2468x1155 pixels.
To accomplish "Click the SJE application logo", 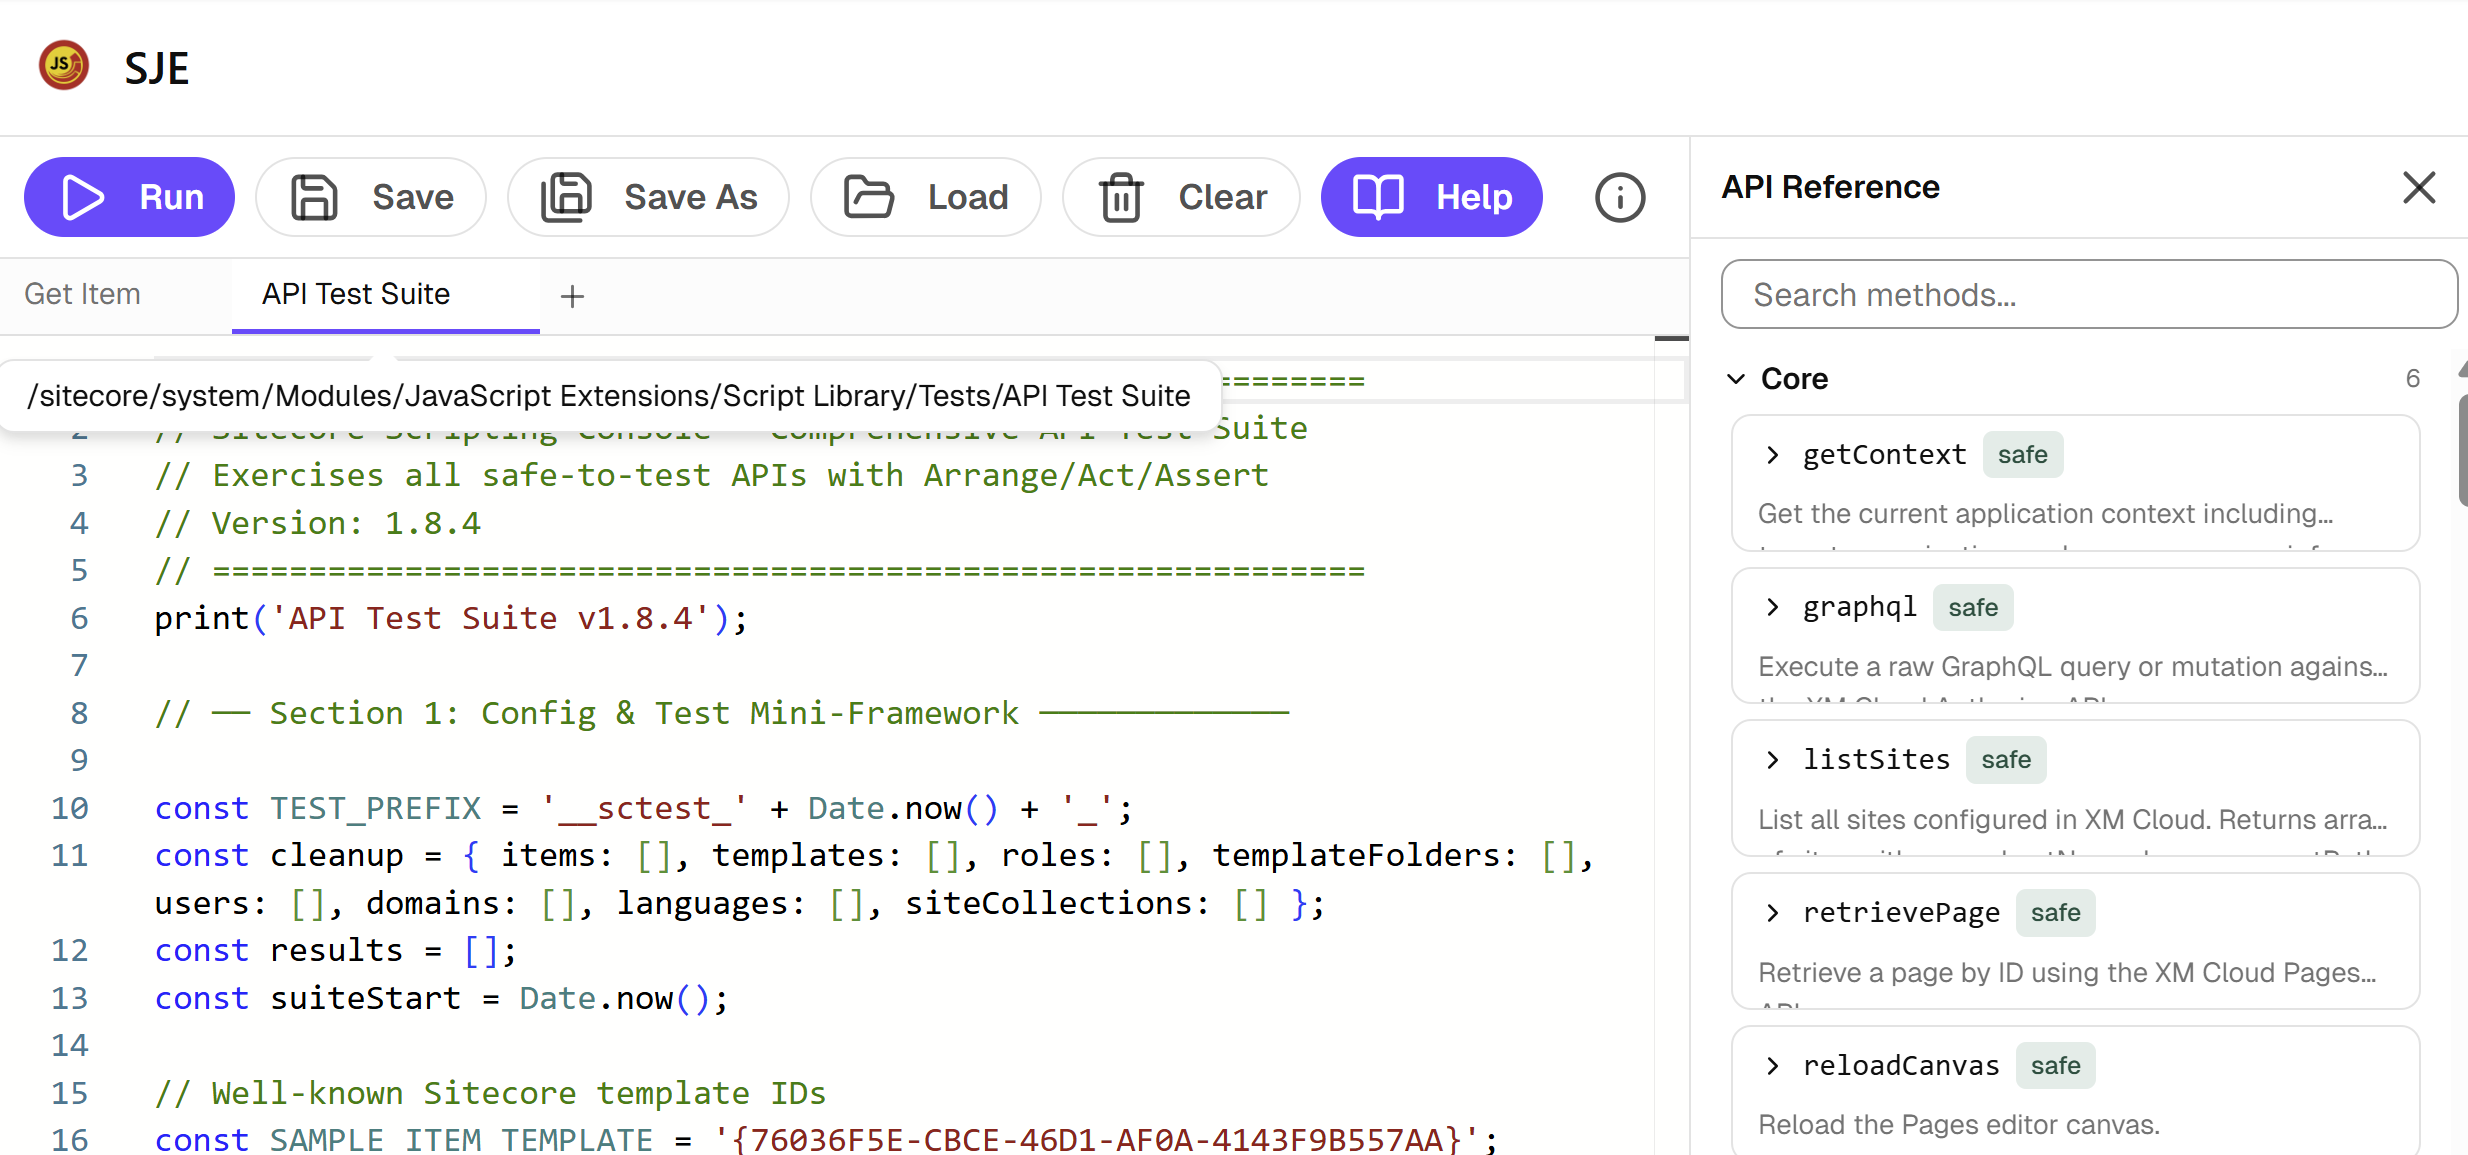I will (x=63, y=66).
